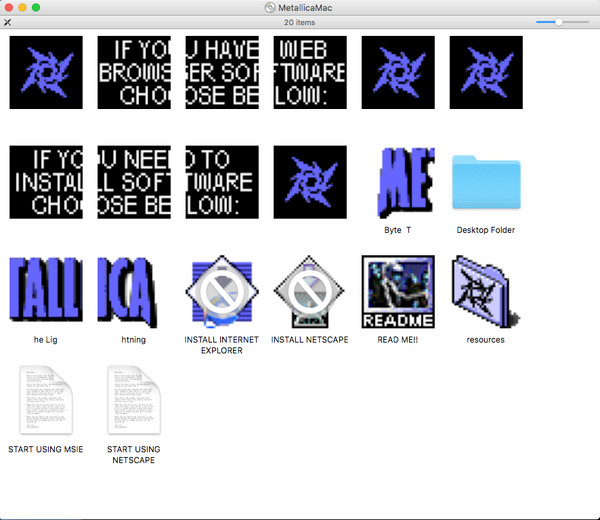The height and width of the screenshot is (520, 600).
Task: Select the 'IF YO BROWS CHO' black text tile
Action: point(134,72)
